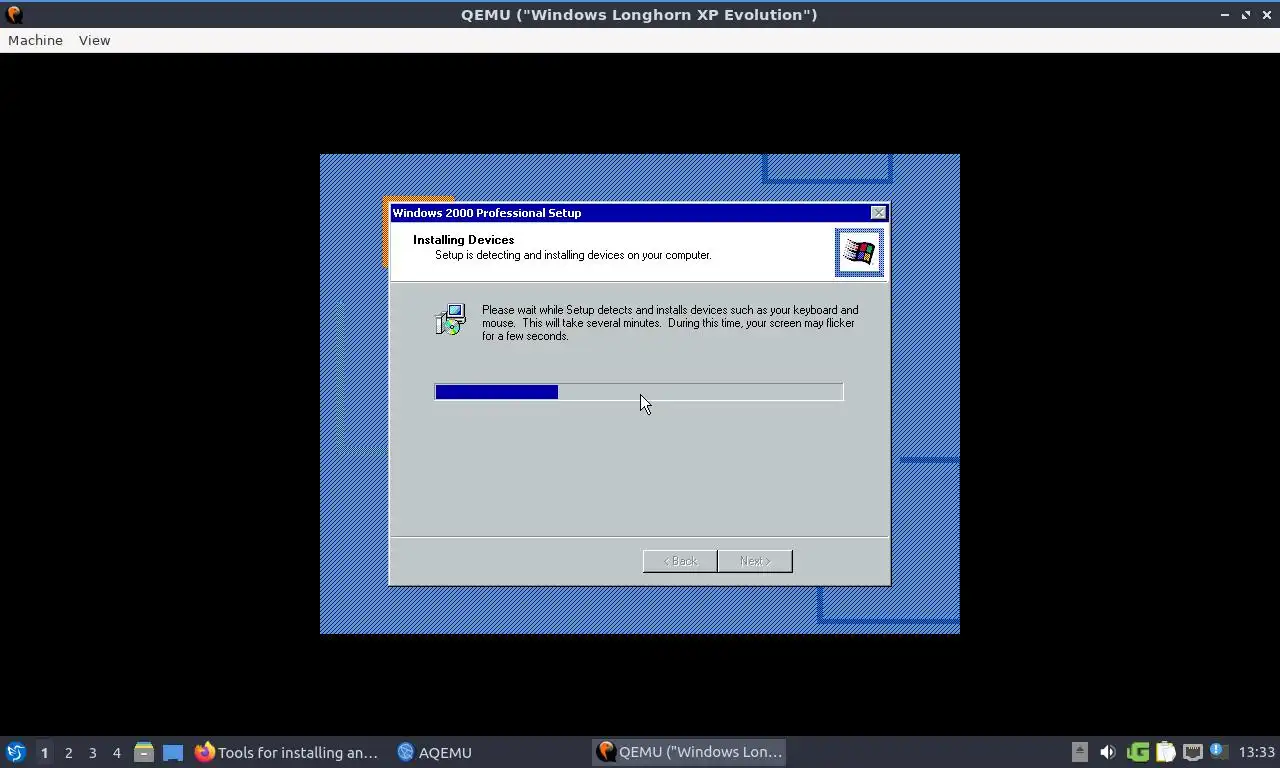Click the computer-and-CD device install icon
Image resolution: width=1280 pixels, height=768 pixels.
pyautogui.click(x=451, y=319)
